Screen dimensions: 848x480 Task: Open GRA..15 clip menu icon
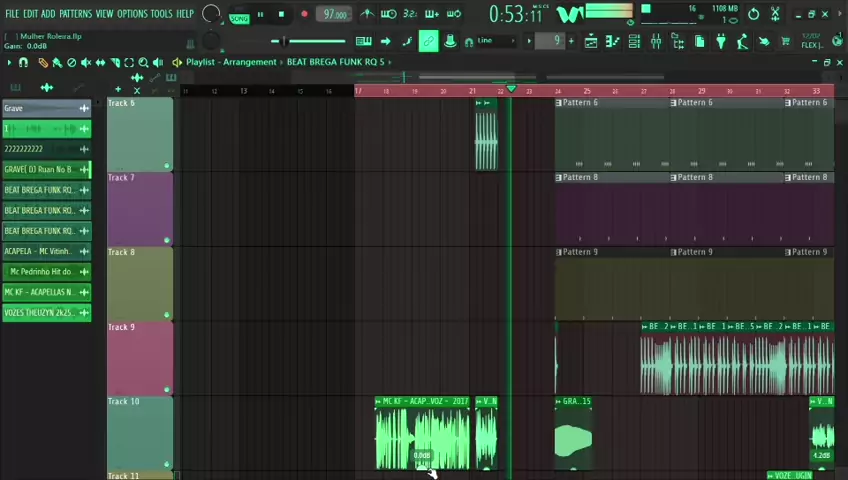point(559,402)
